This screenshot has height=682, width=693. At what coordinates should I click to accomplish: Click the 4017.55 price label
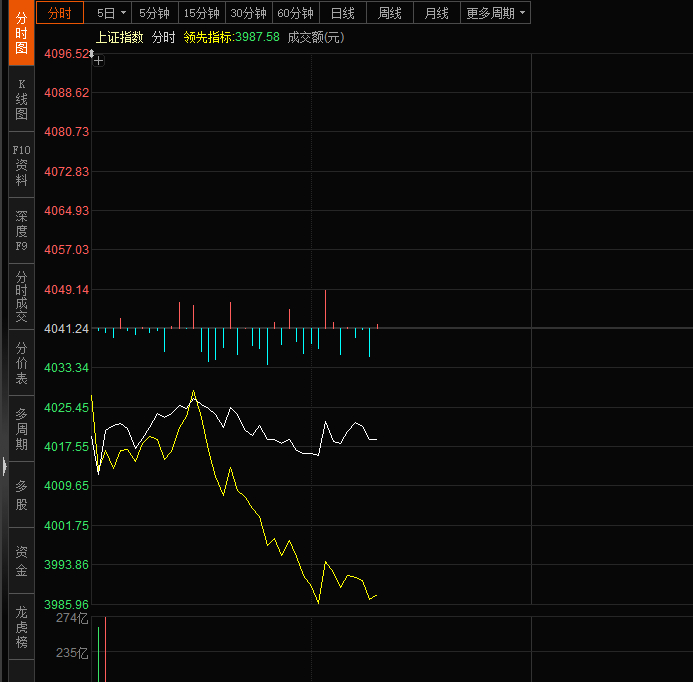(67, 446)
